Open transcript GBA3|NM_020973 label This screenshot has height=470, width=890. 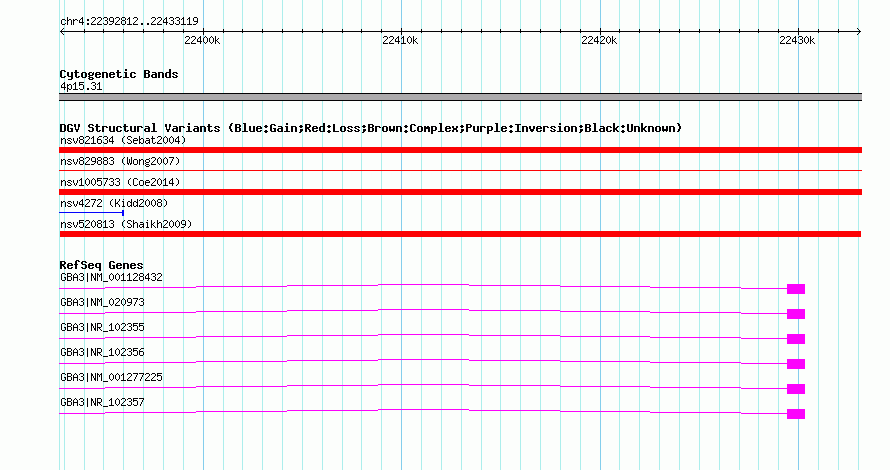click(102, 303)
